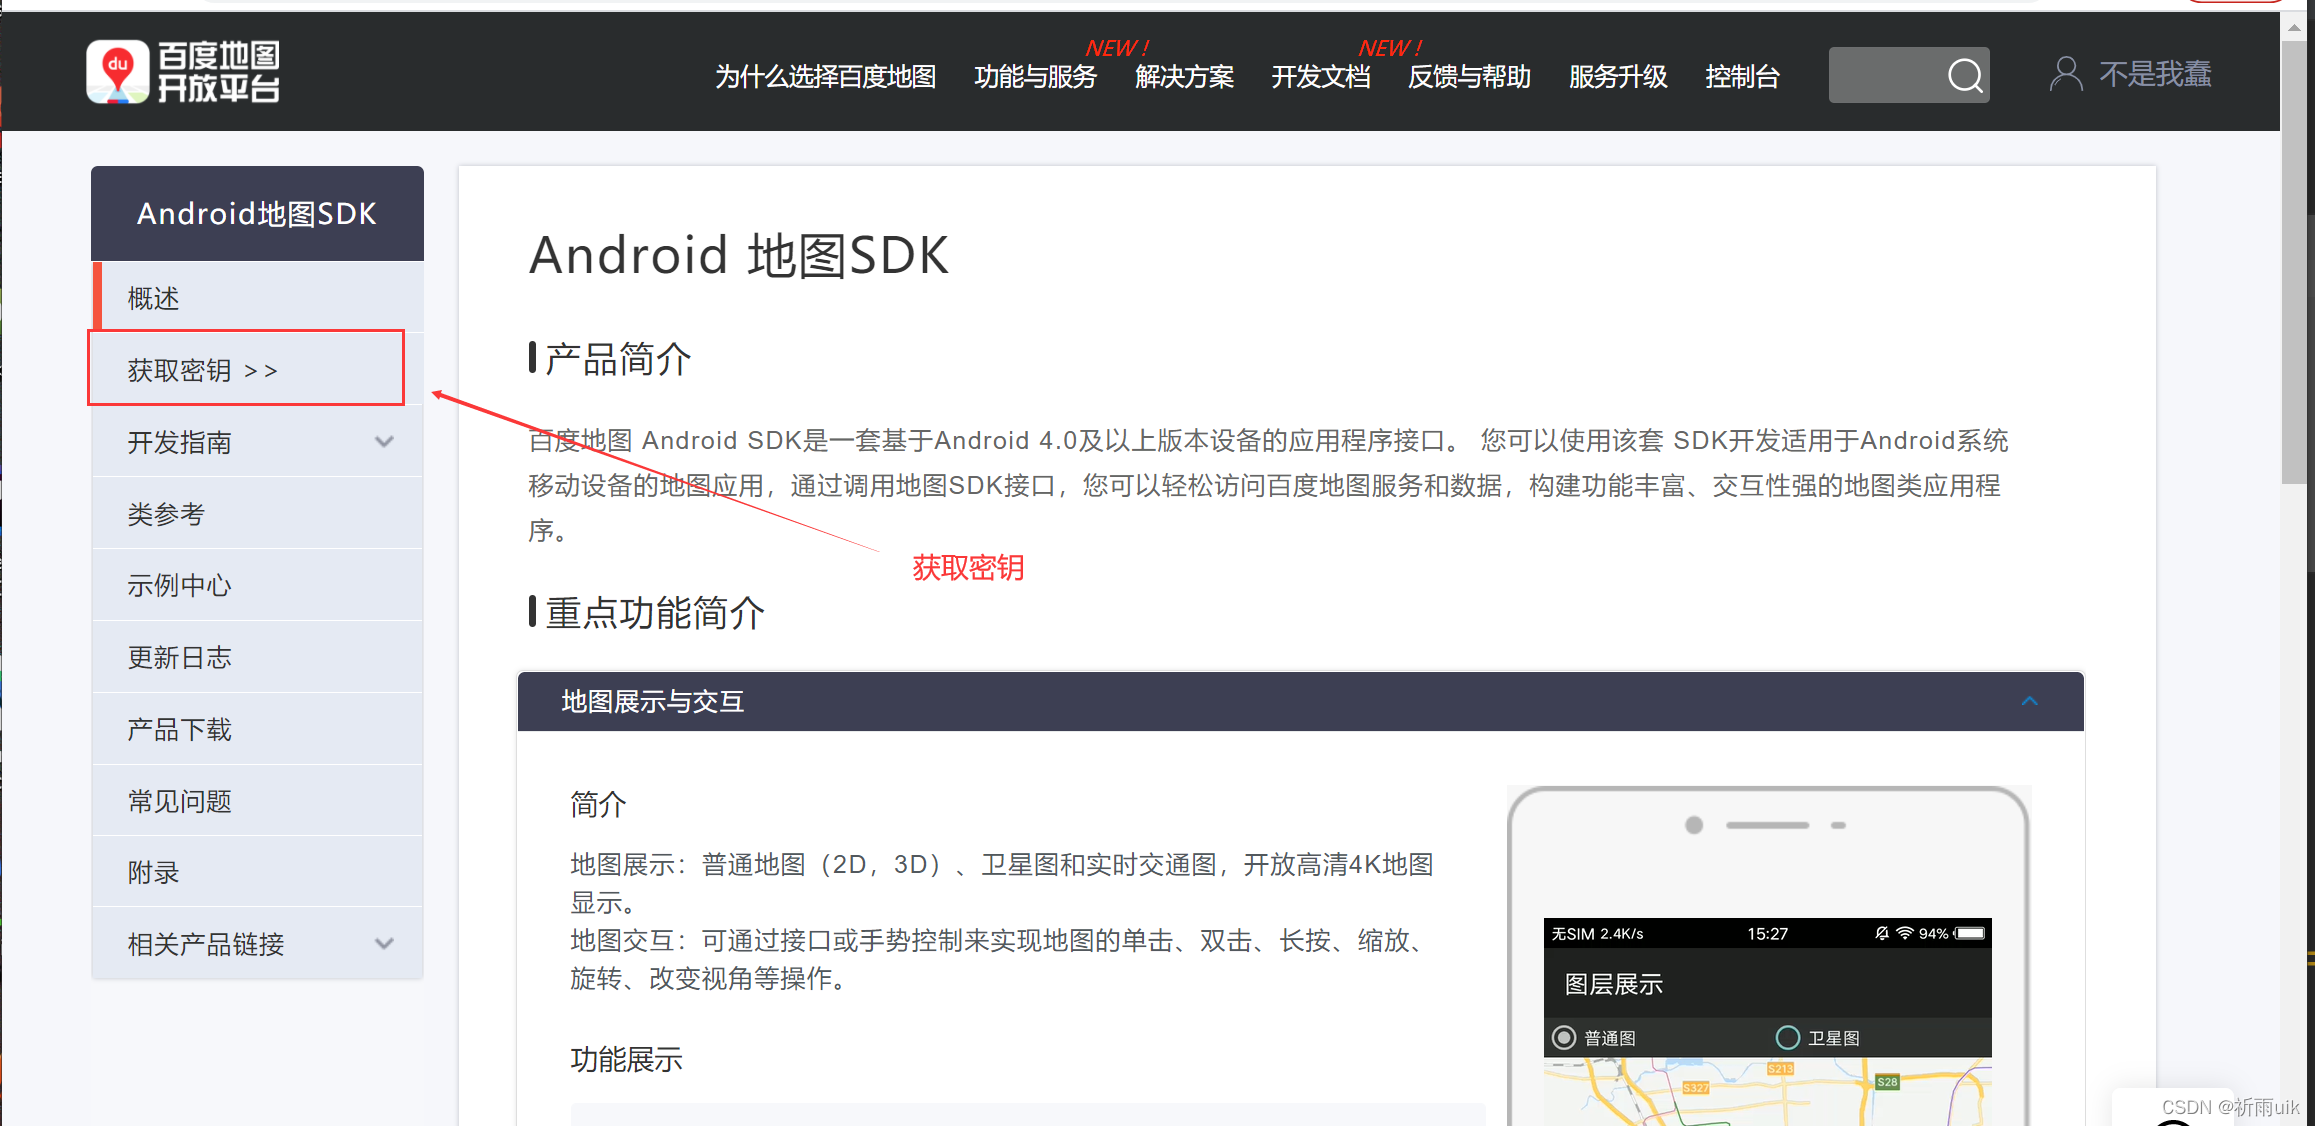2315x1126 pixels.
Task: Open 示例中心 sidebar item
Action: pos(258,585)
